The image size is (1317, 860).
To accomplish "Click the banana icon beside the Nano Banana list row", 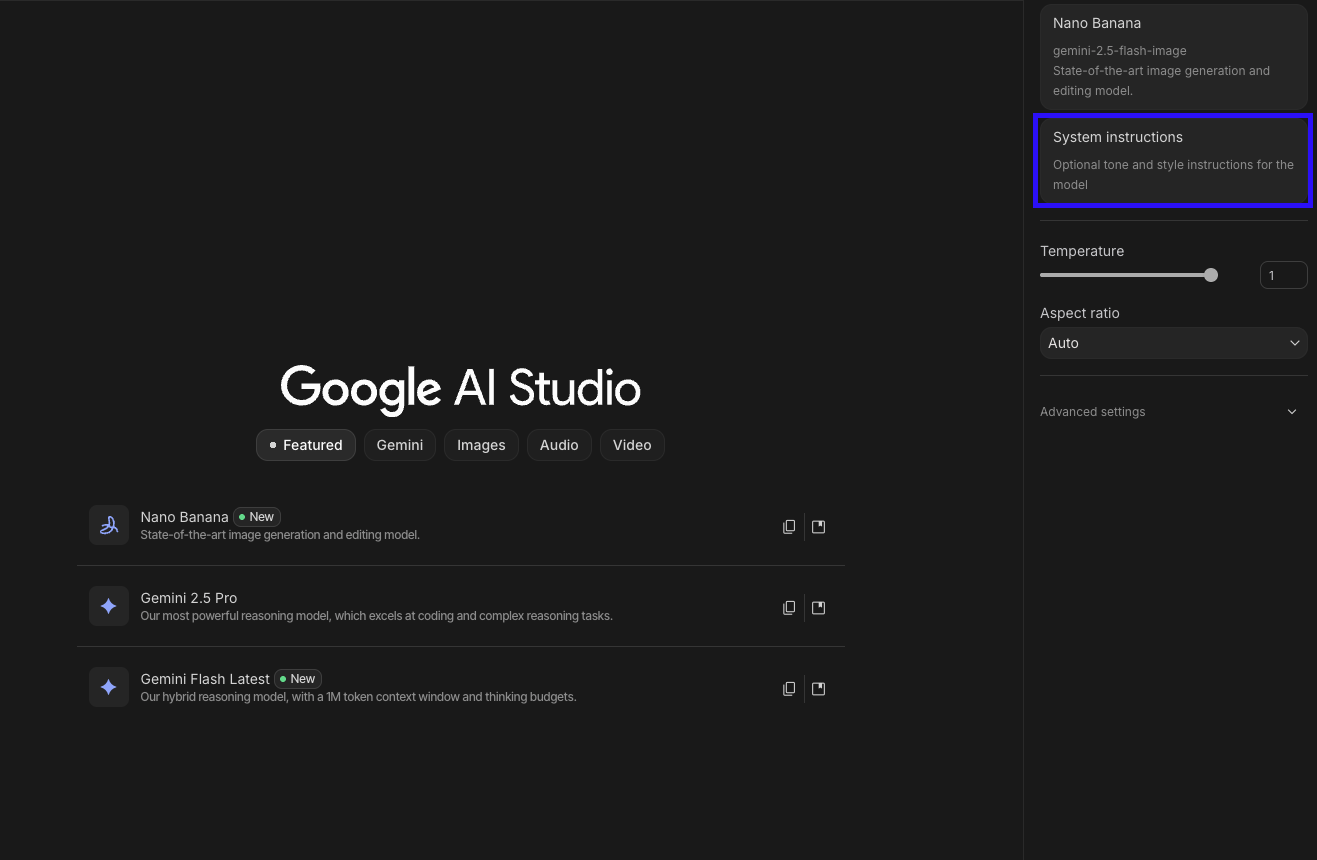I will point(109,525).
